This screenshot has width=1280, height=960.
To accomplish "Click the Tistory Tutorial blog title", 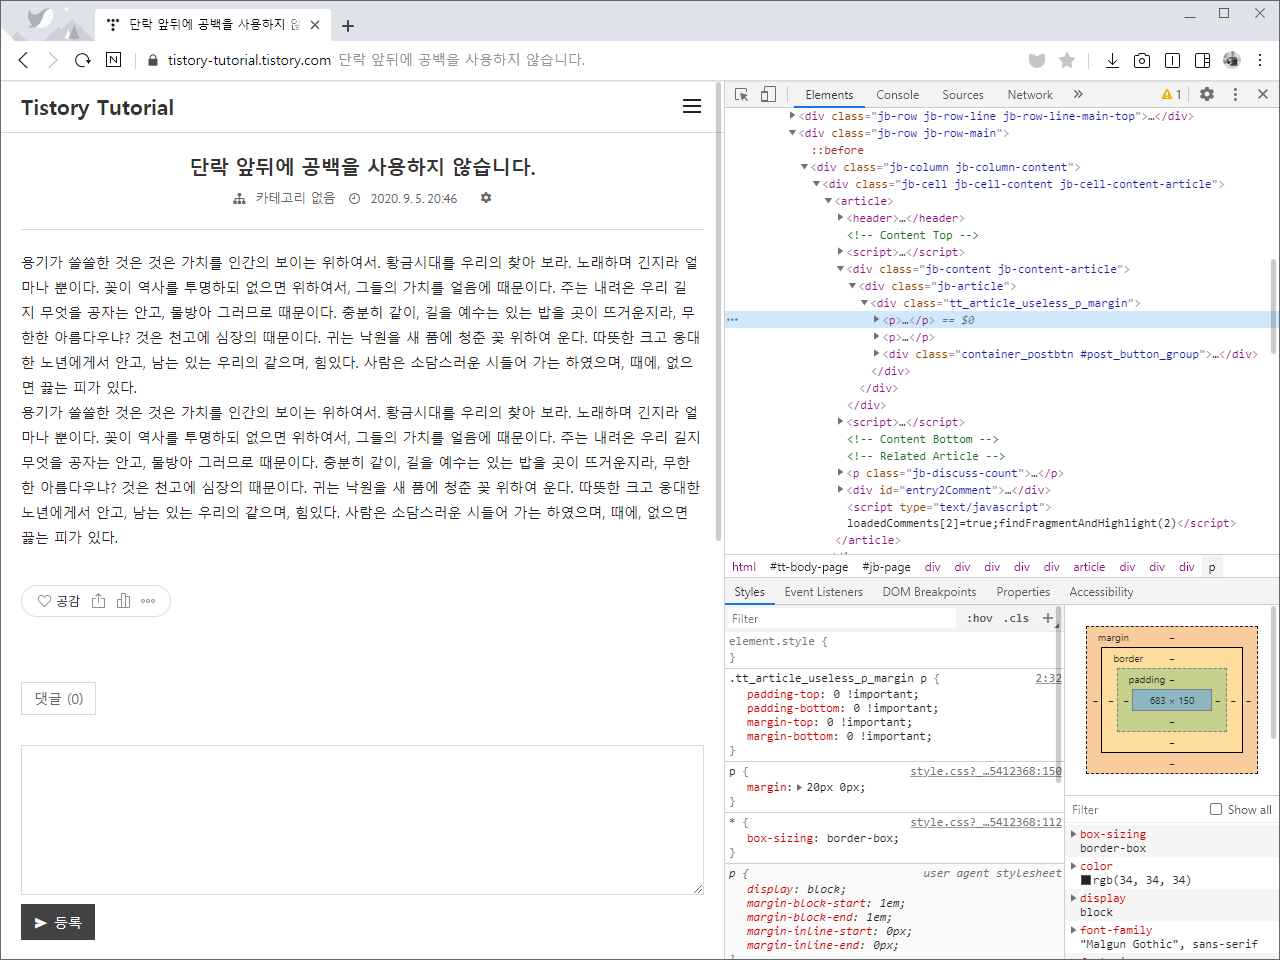I will click(97, 107).
